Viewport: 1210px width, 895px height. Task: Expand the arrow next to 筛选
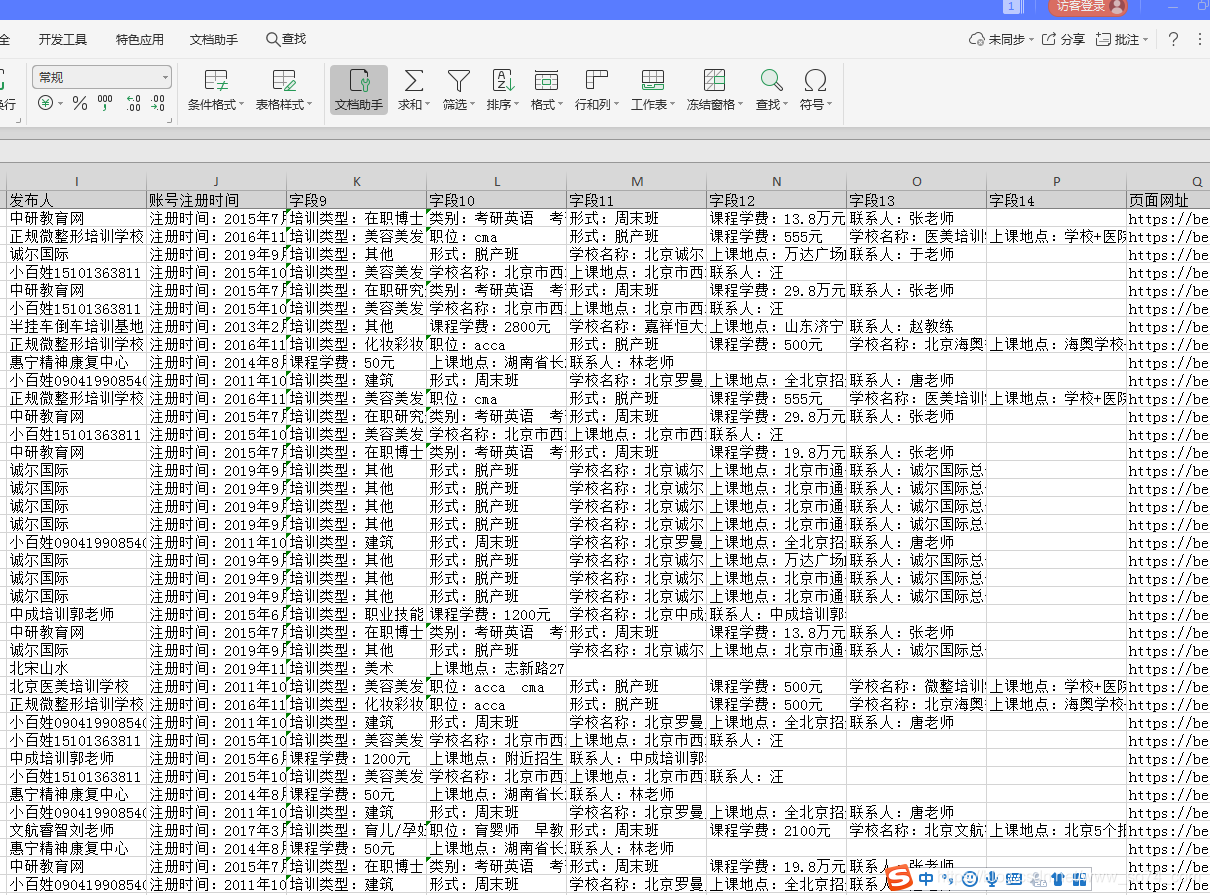click(472, 105)
